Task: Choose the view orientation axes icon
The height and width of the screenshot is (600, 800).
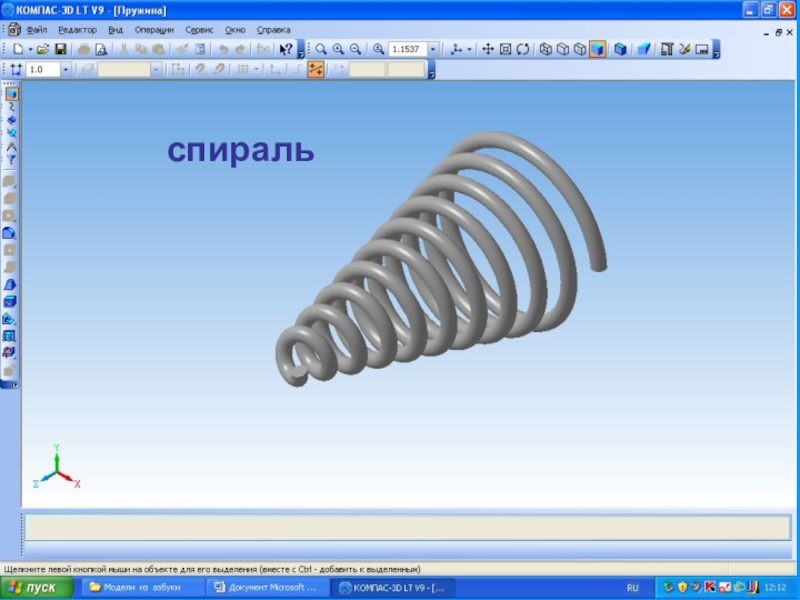Action: [x=457, y=49]
